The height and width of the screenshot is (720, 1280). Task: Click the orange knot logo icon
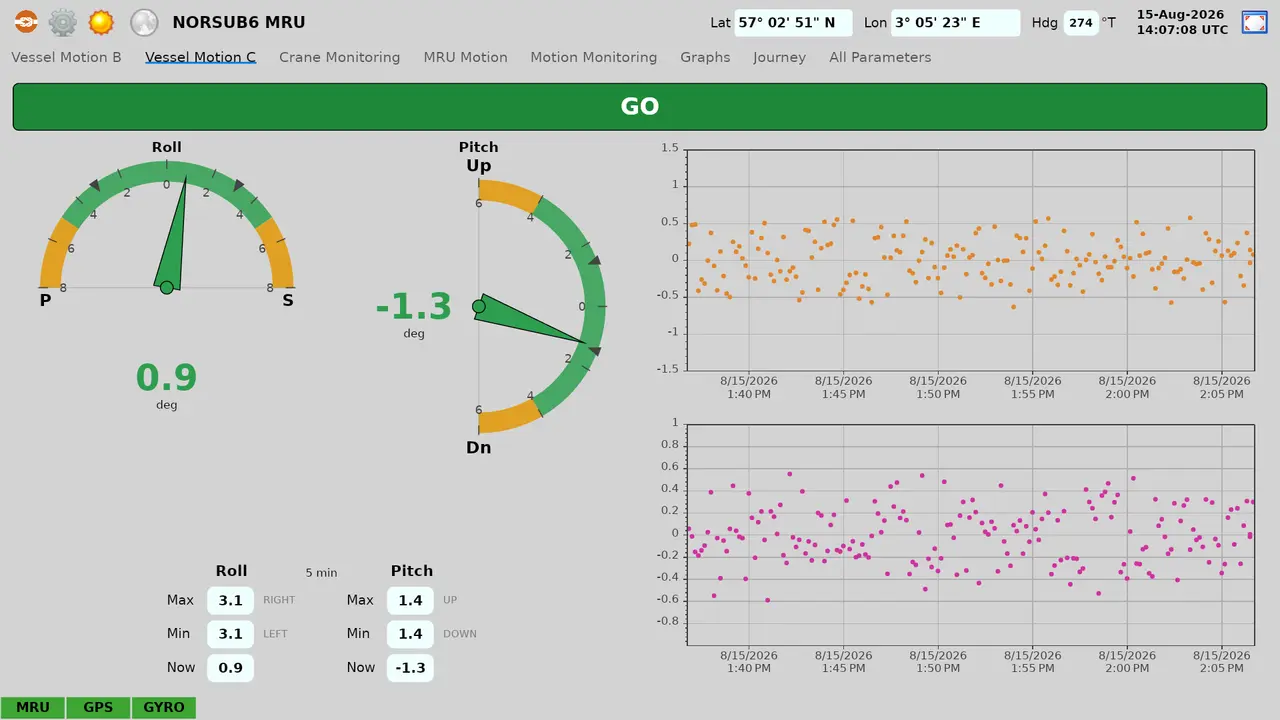click(25, 22)
